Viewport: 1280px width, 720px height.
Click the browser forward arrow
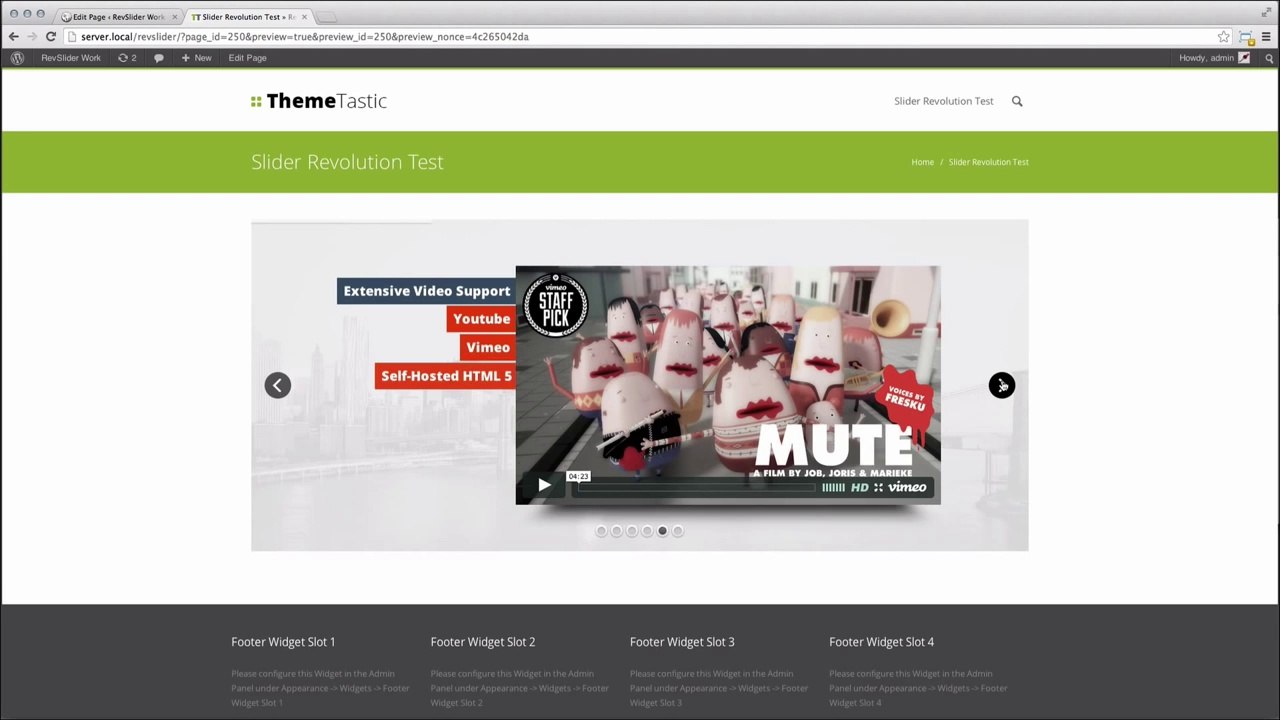[x=32, y=36]
